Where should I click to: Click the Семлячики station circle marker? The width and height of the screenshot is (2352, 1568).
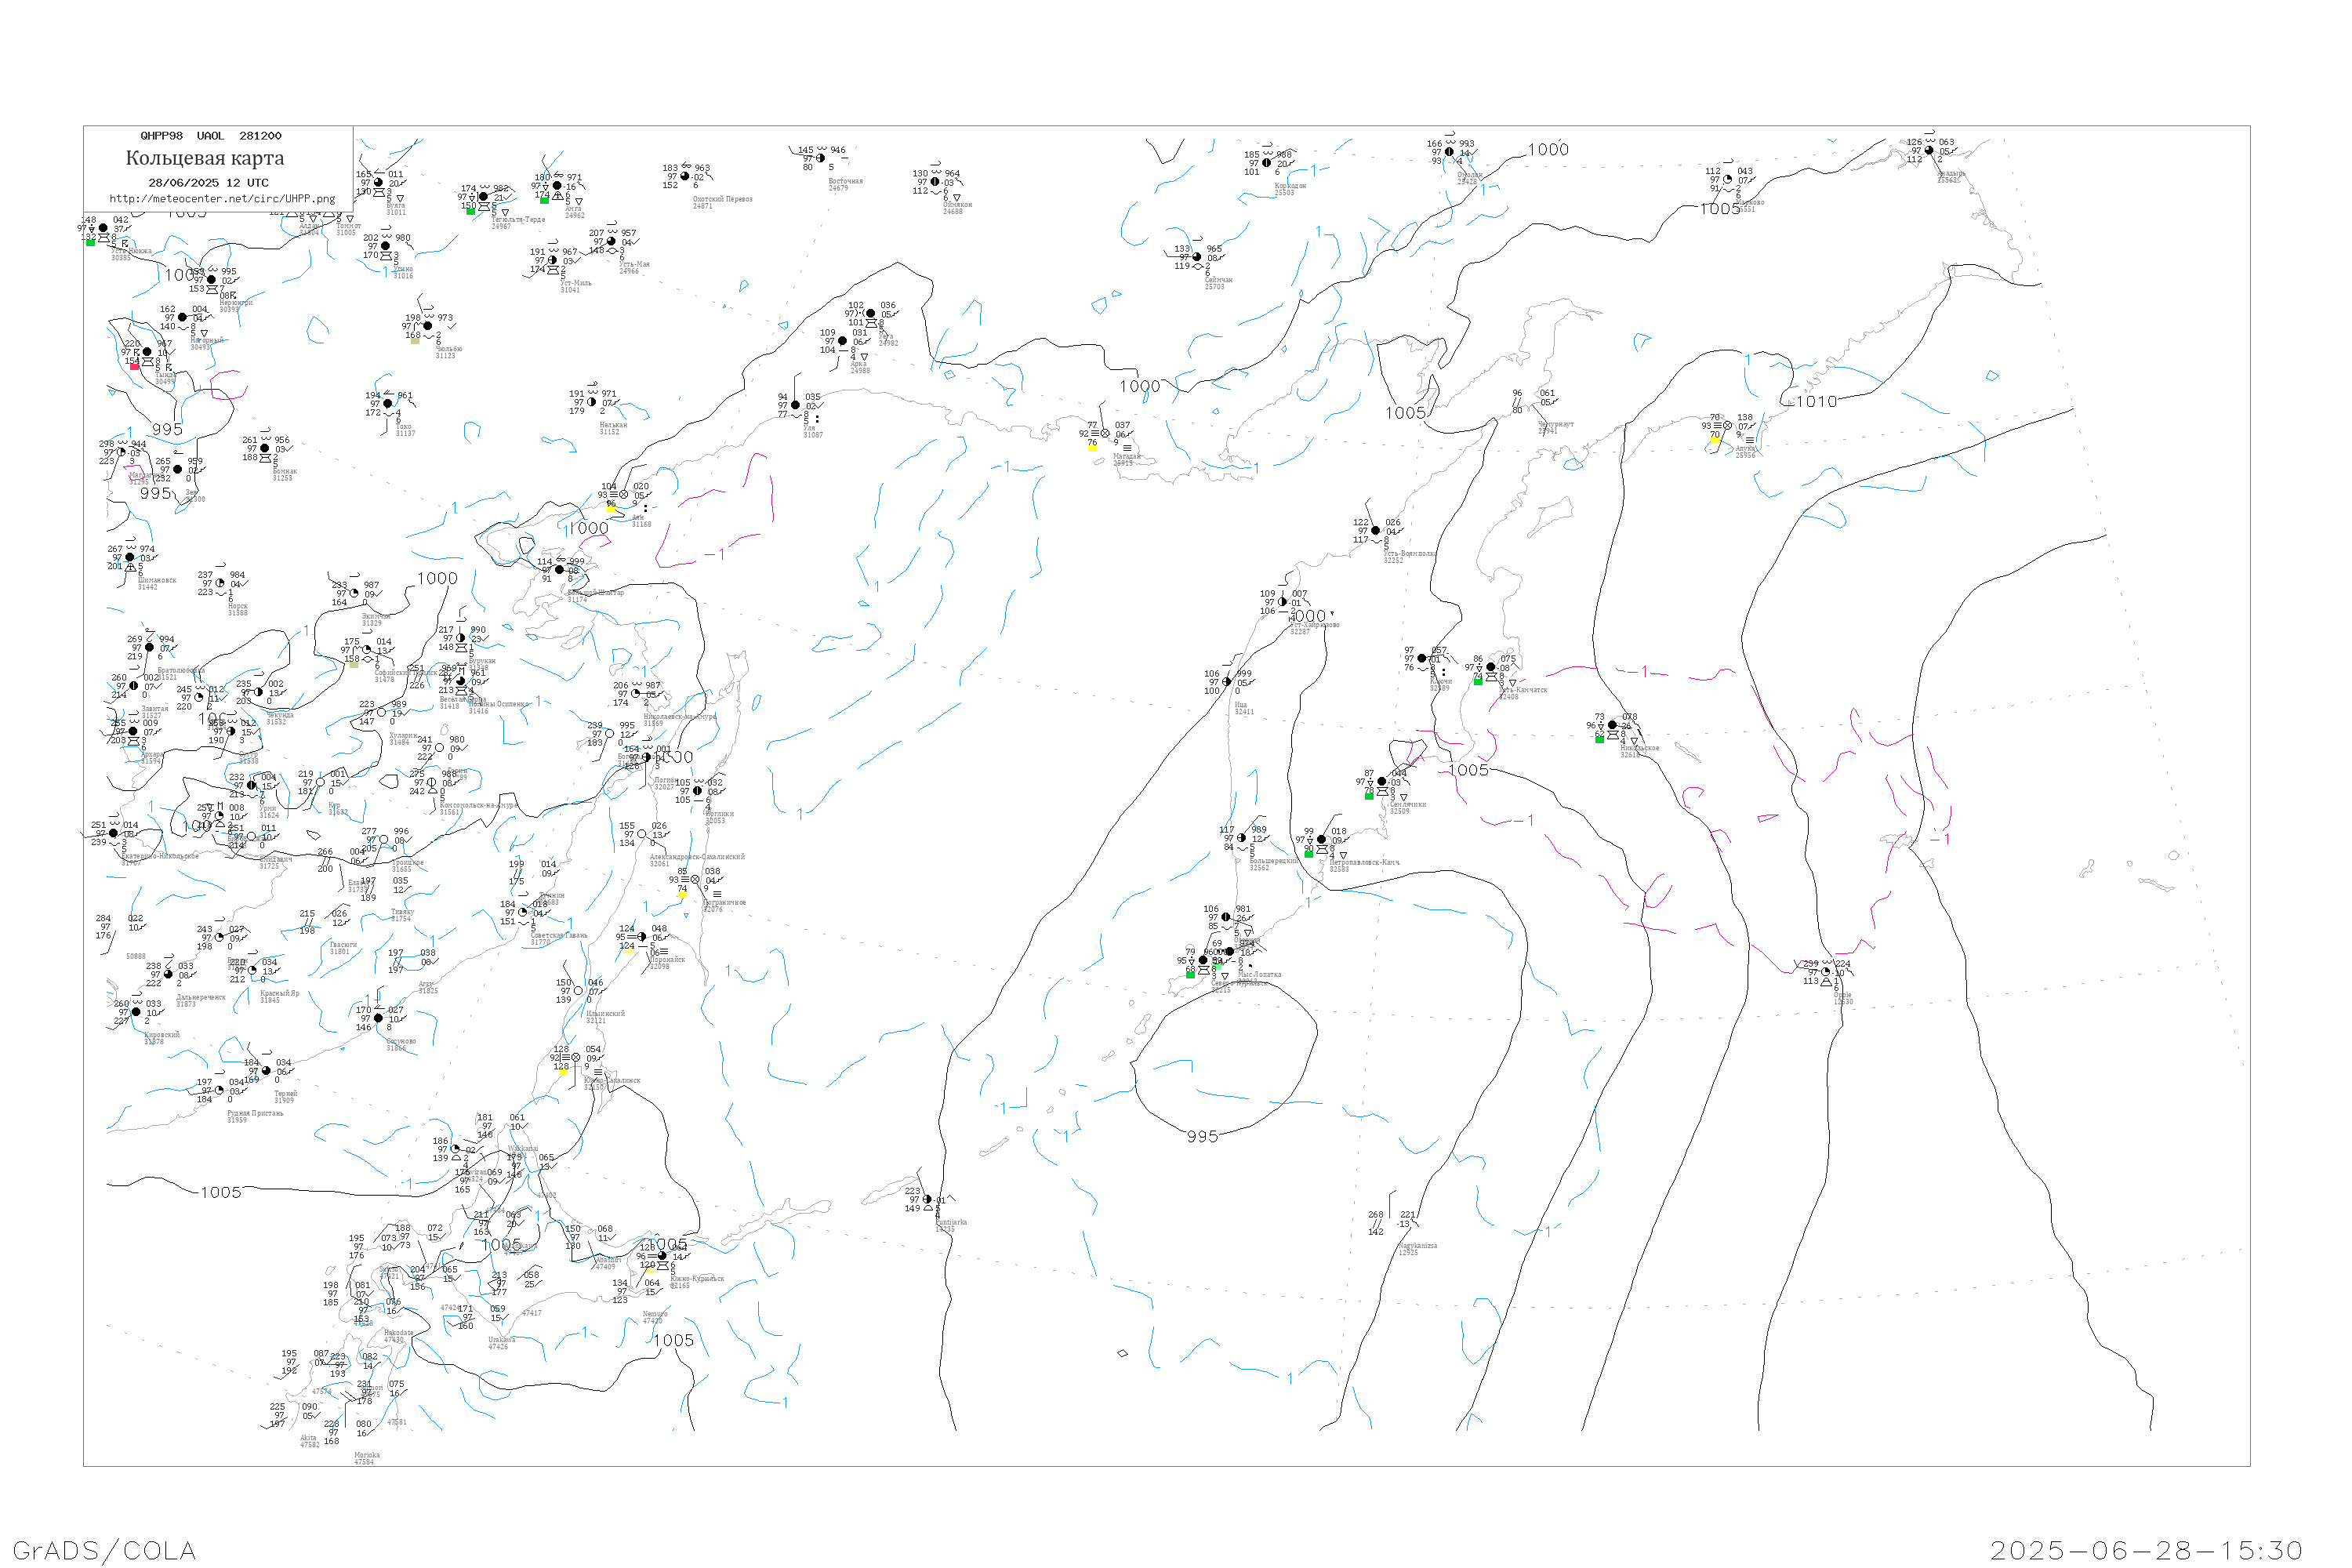1382,782
